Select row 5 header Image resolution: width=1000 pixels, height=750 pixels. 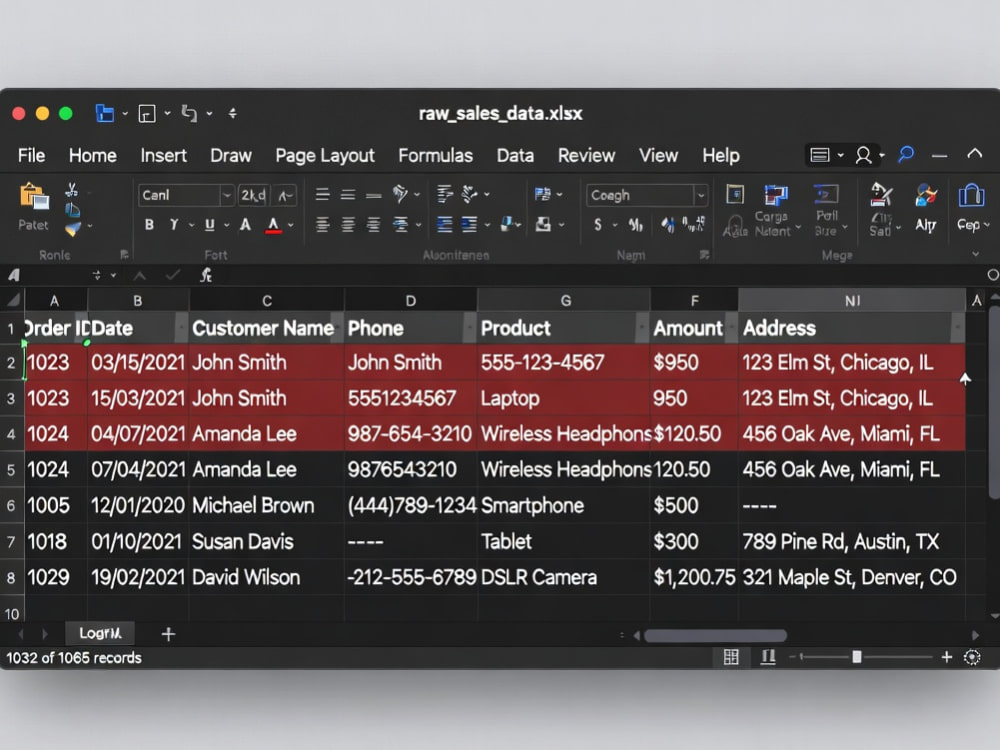click(11, 470)
